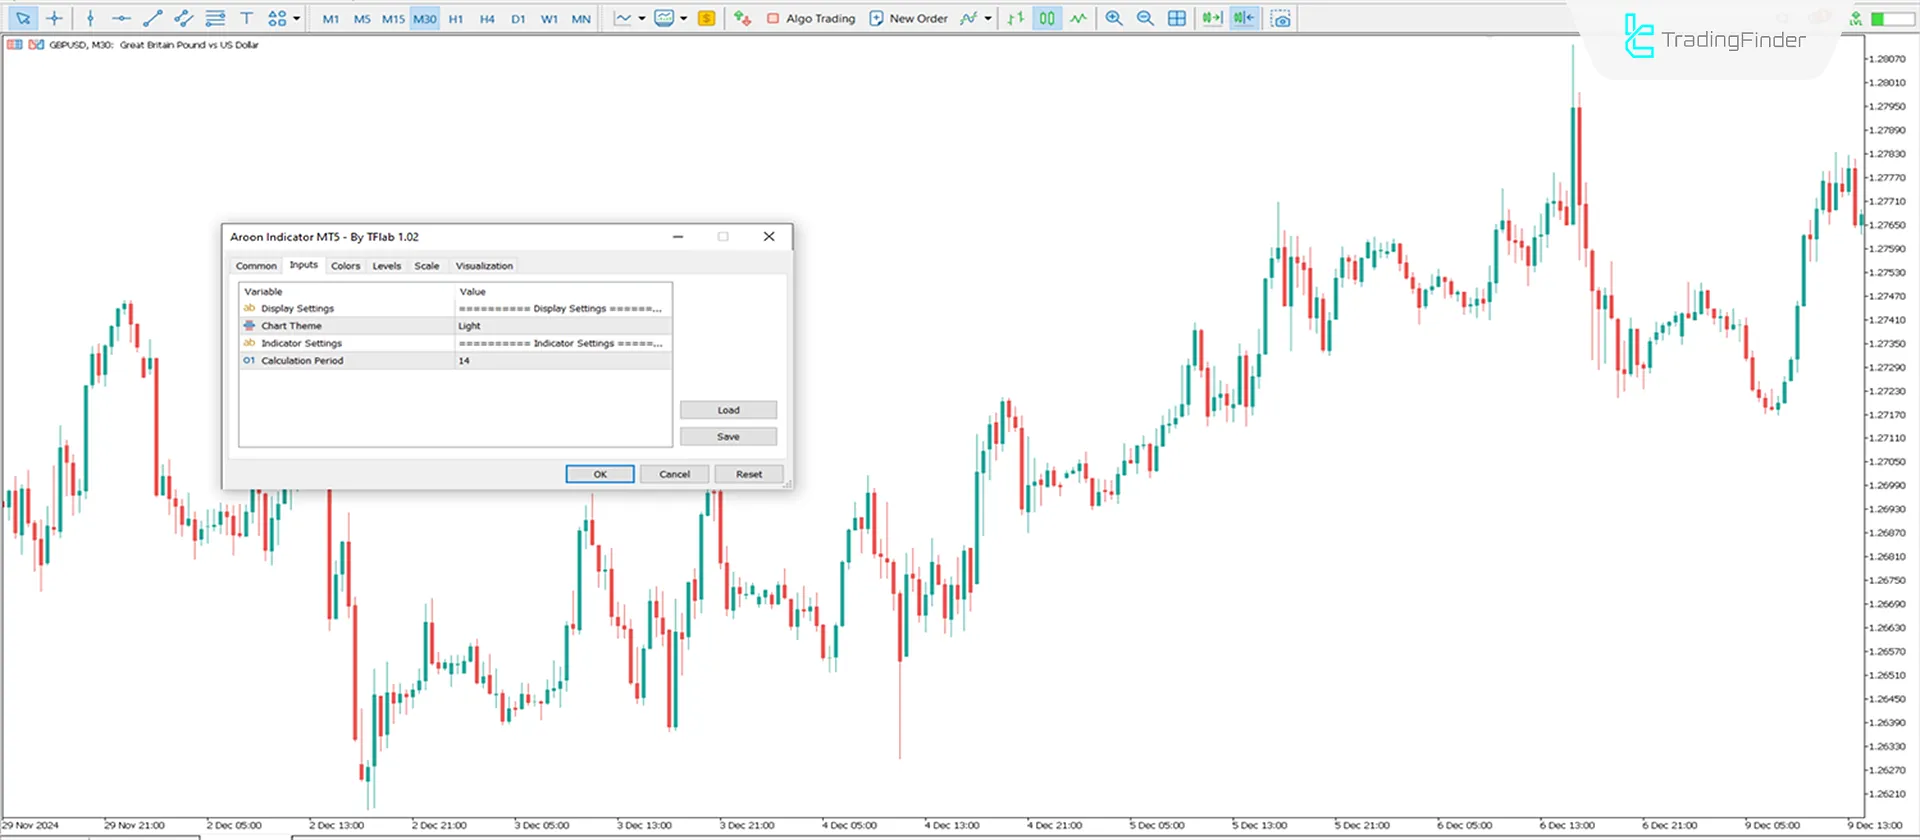Viewport: 1920px width, 840px height.
Task: Select the text label tool
Action: point(247,18)
